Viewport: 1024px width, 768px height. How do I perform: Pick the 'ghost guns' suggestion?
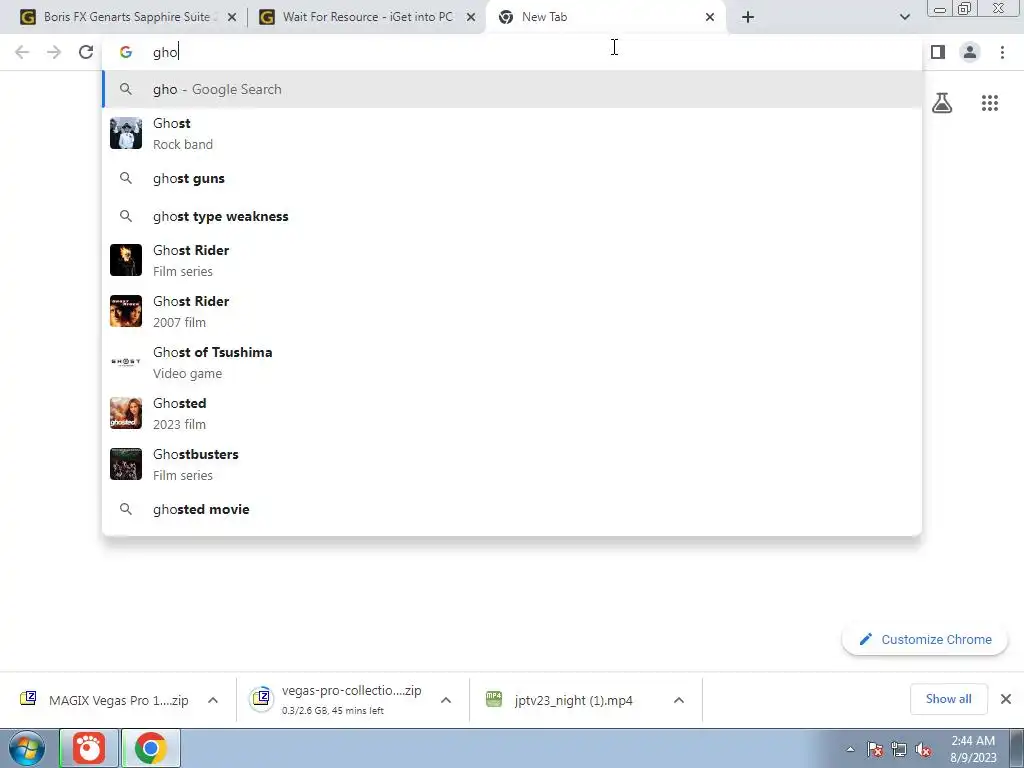[x=512, y=178]
